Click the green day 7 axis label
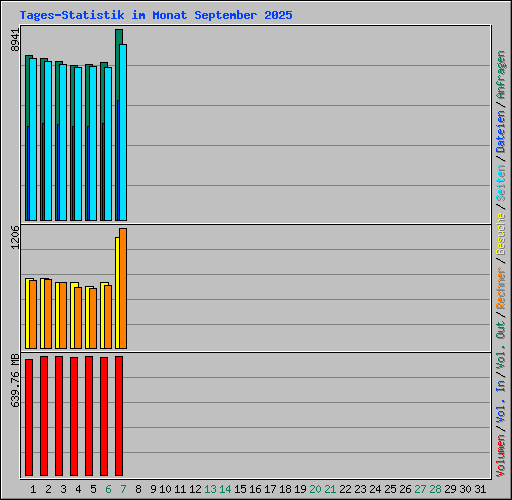Screen dimensions: 512x500 click(123, 489)
